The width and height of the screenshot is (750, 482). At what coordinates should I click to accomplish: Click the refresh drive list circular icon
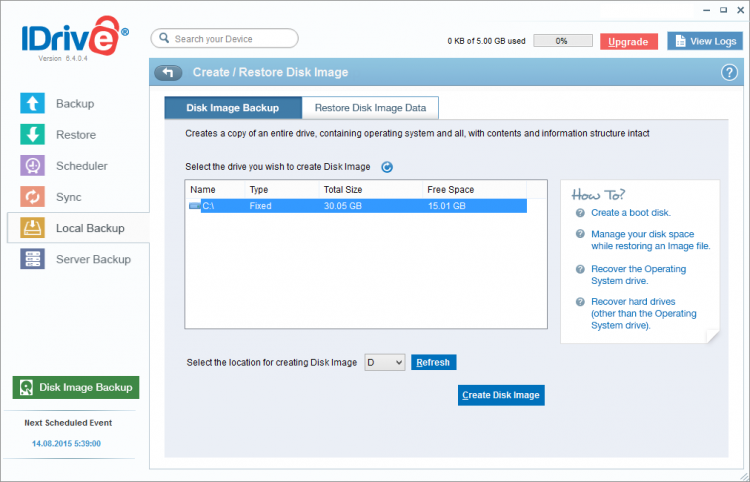point(387,167)
